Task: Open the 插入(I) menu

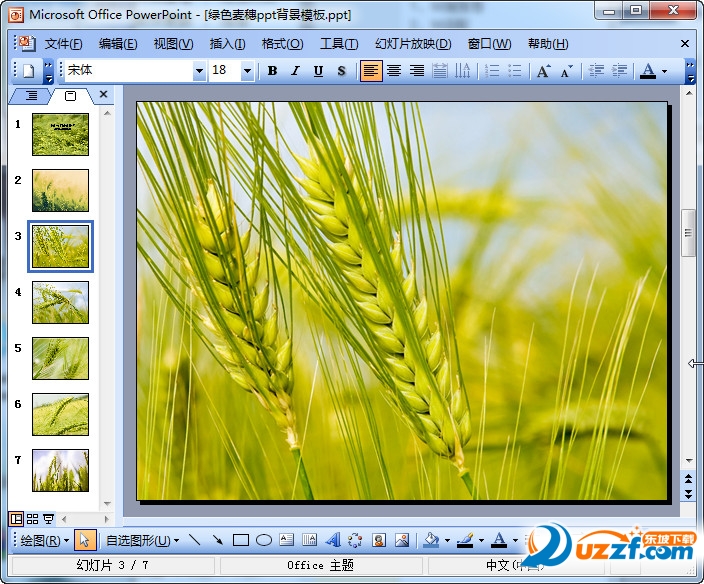Action: click(228, 44)
